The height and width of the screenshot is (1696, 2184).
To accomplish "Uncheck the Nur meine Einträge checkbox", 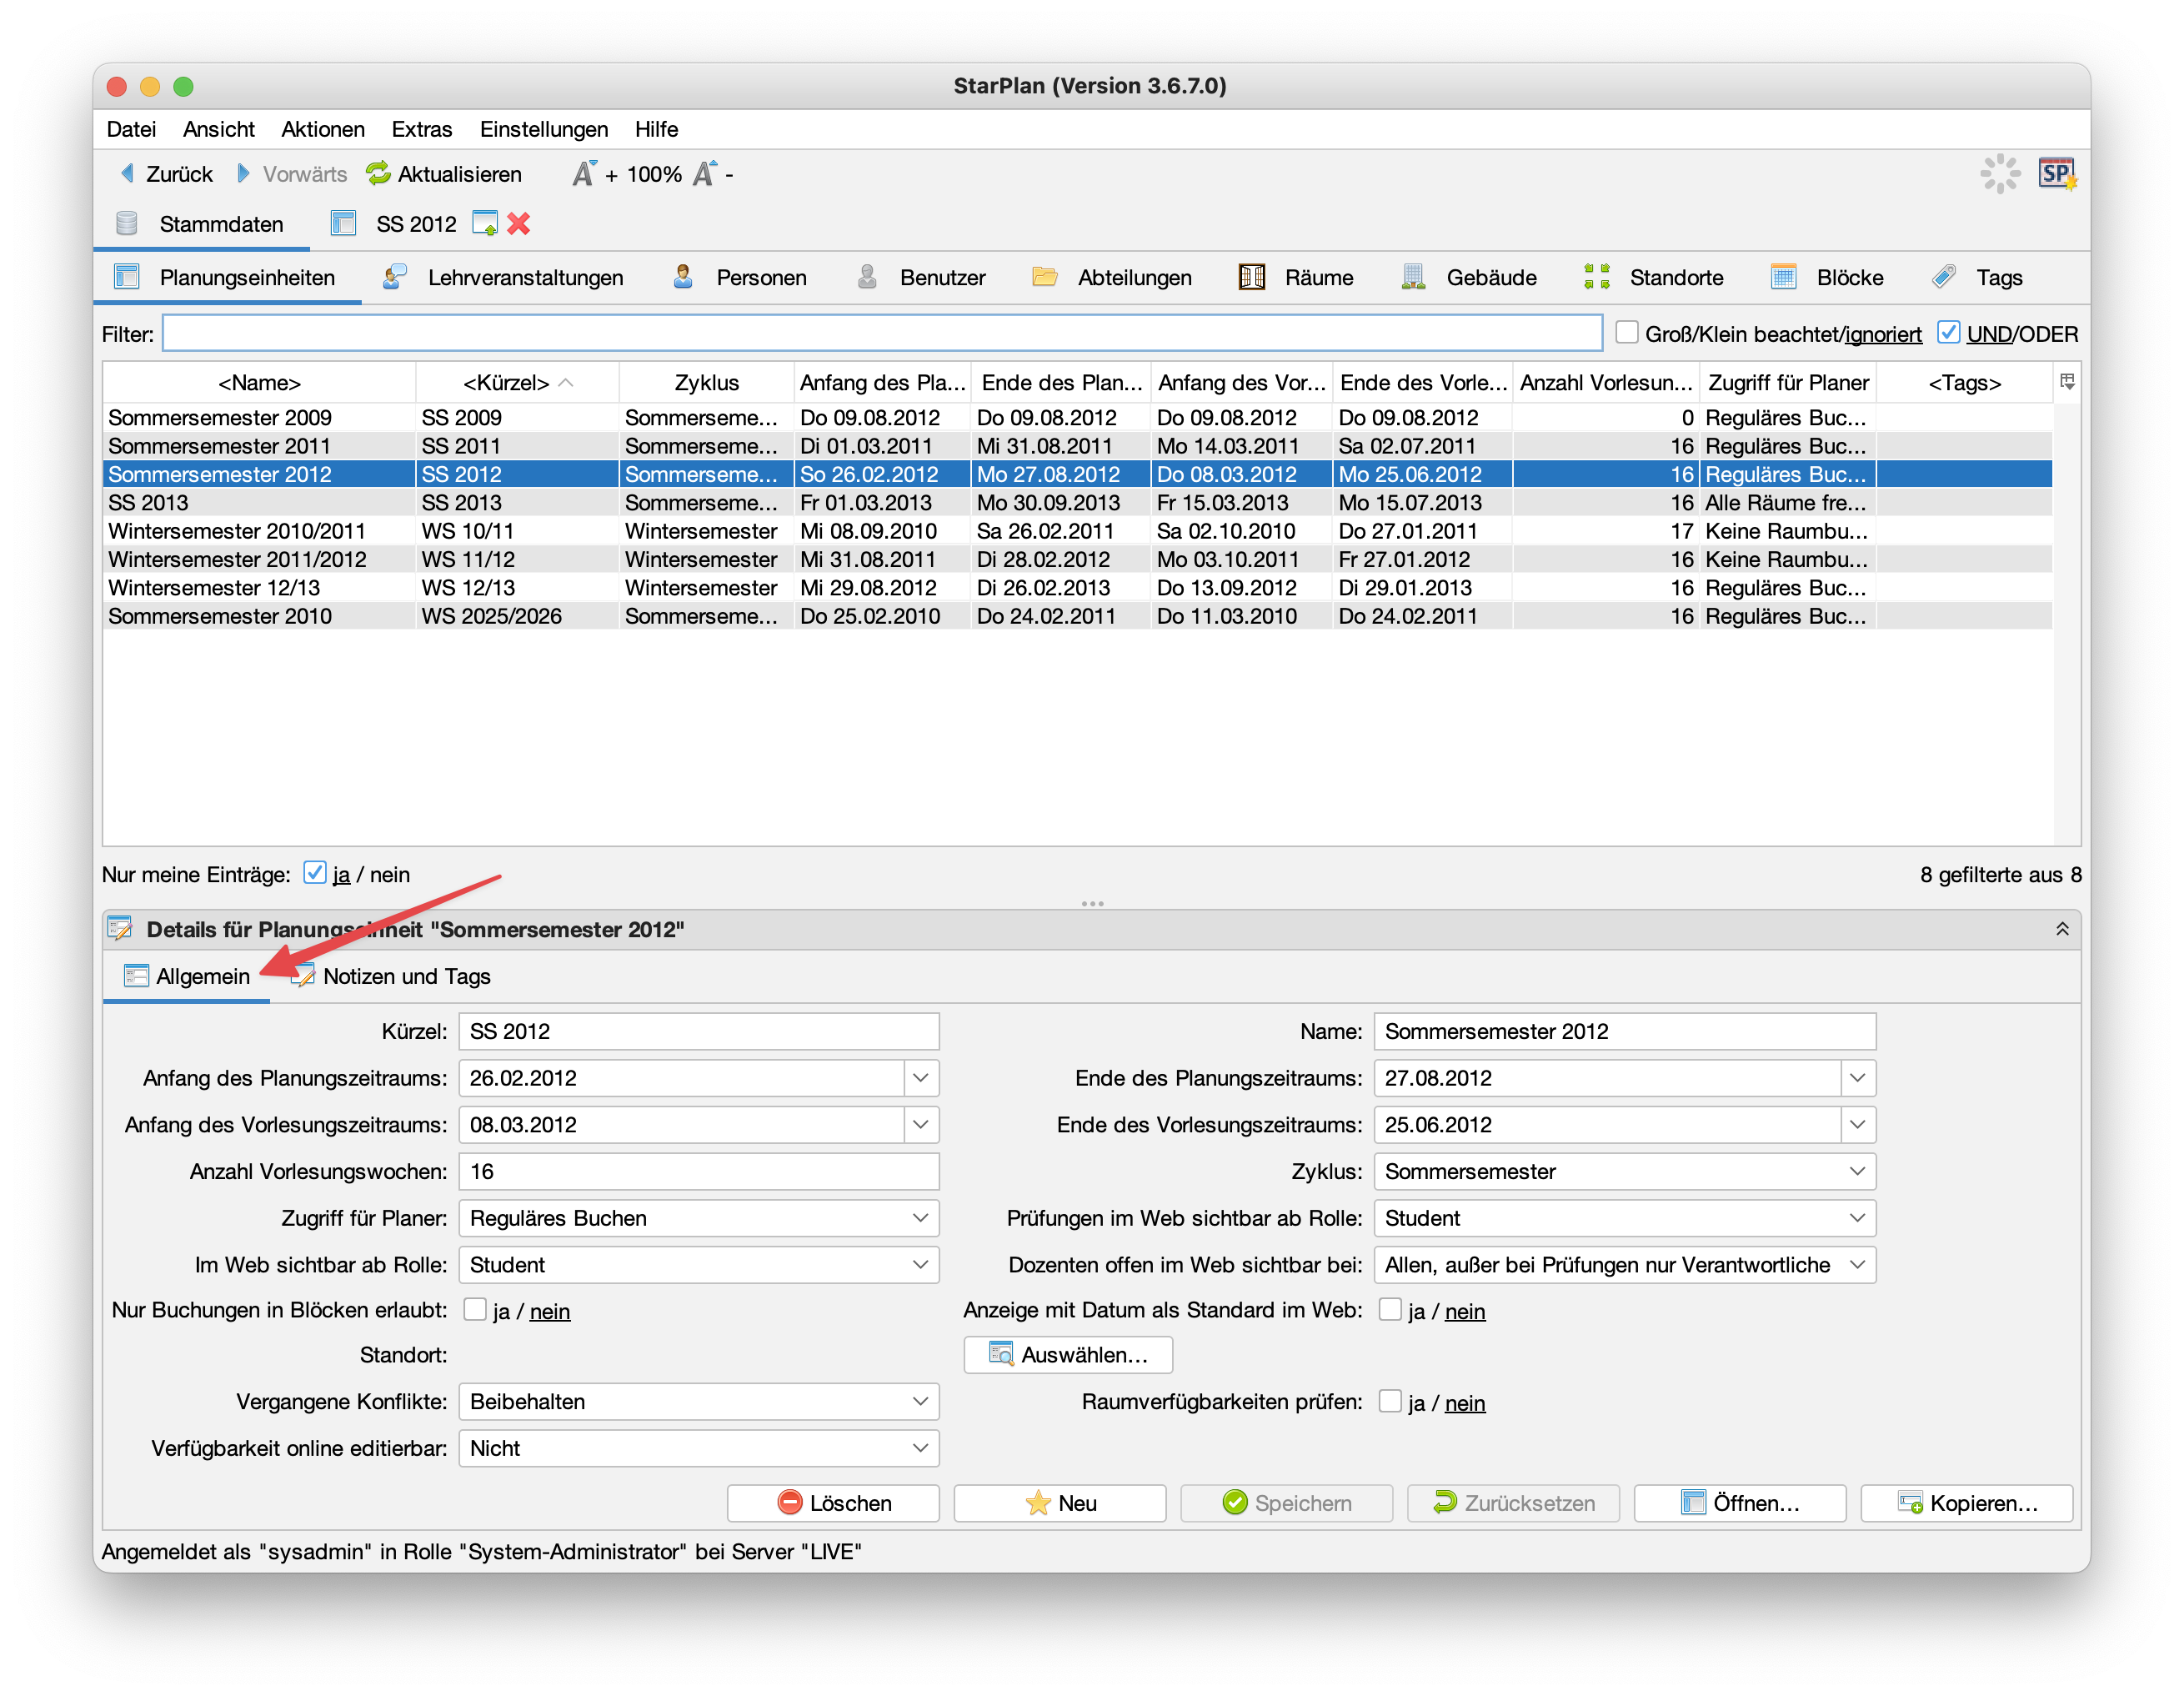I will [315, 873].
